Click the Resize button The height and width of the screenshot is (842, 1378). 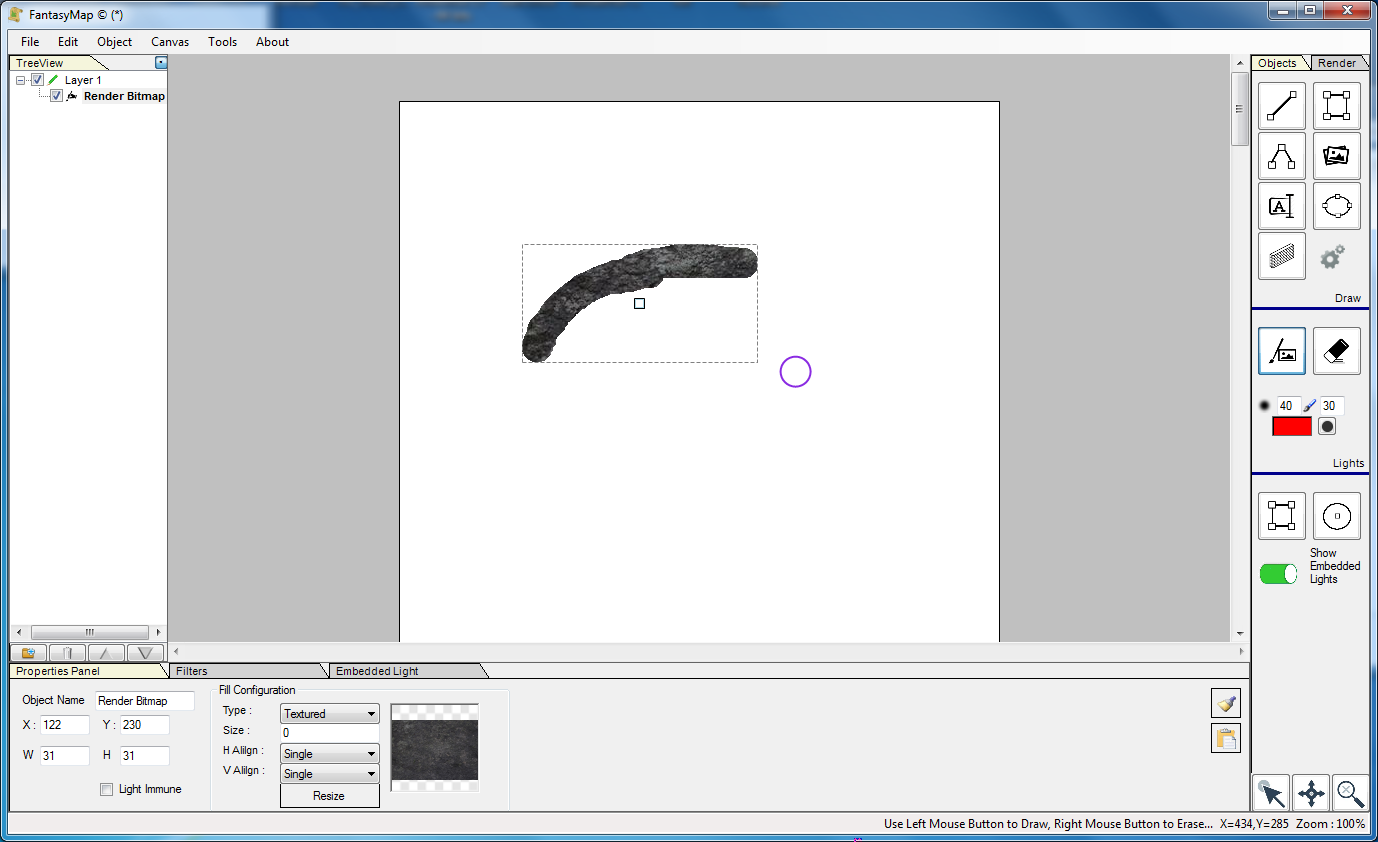click(330, 796)
